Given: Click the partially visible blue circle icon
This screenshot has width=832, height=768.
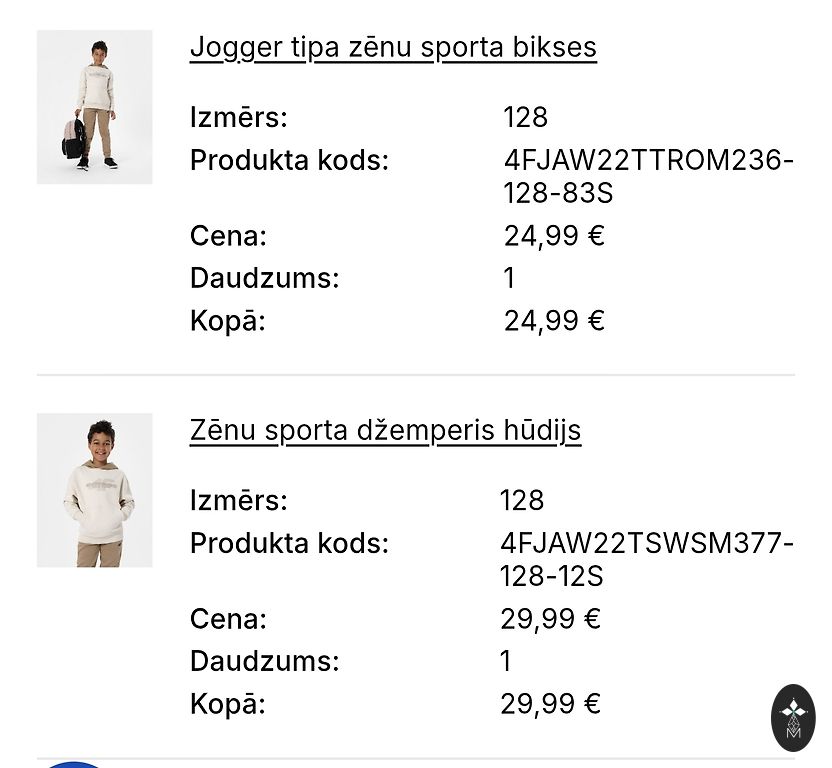Looking at the screenshot, I should coord(74,764).
